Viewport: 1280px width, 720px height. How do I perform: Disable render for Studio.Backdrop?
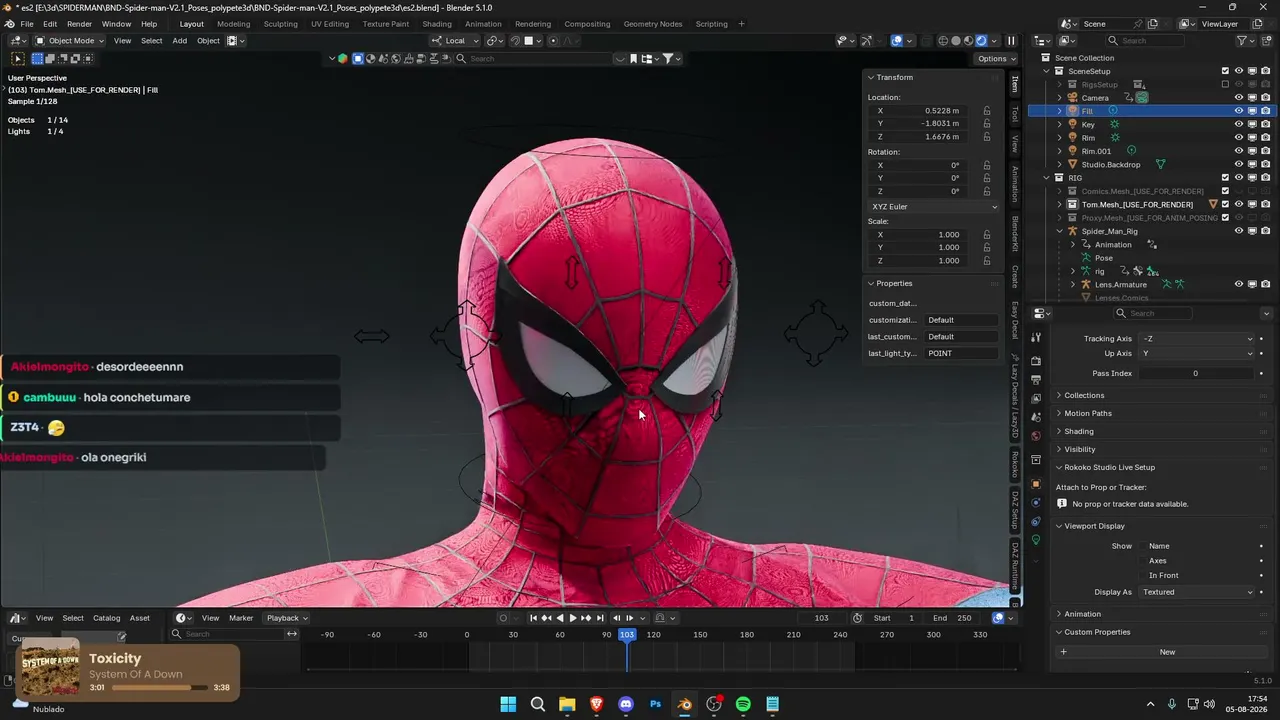[x=1265, y=165]
